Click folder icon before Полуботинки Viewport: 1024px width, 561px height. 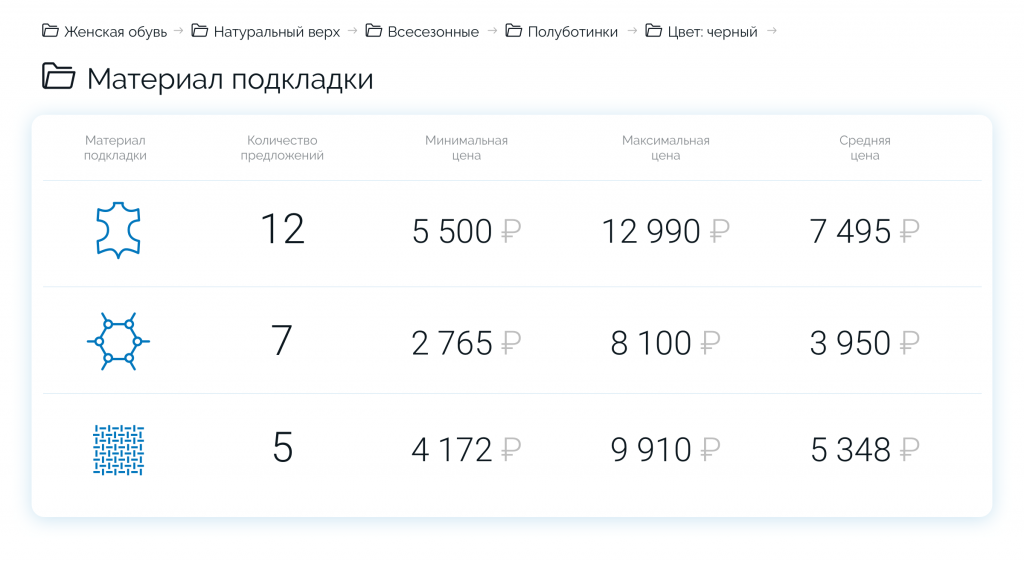[514, 31]
